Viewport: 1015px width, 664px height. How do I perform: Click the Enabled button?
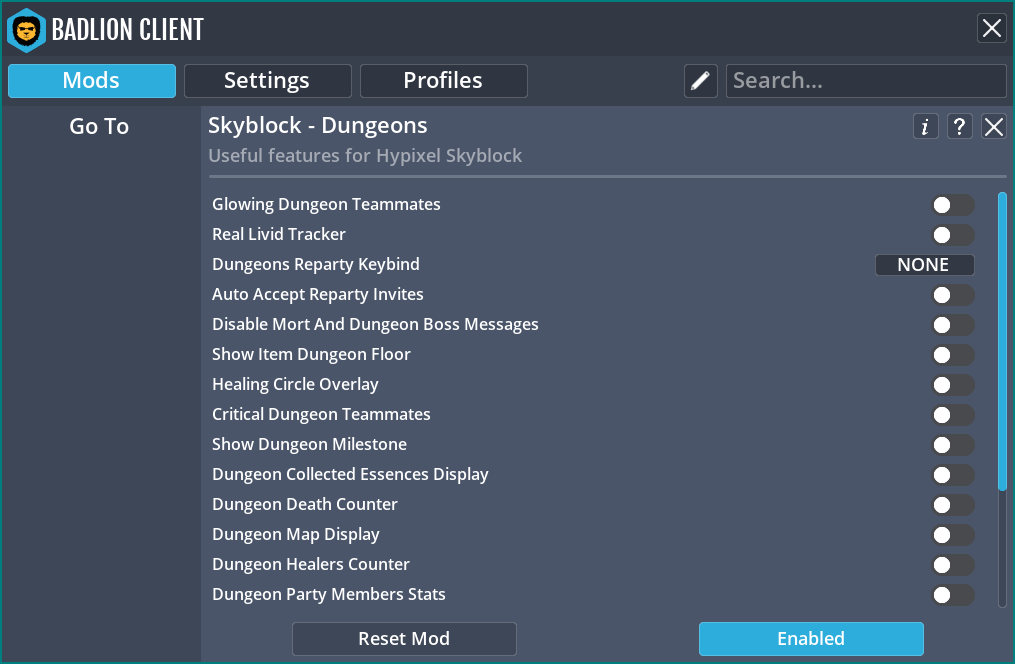pos(810,638)
